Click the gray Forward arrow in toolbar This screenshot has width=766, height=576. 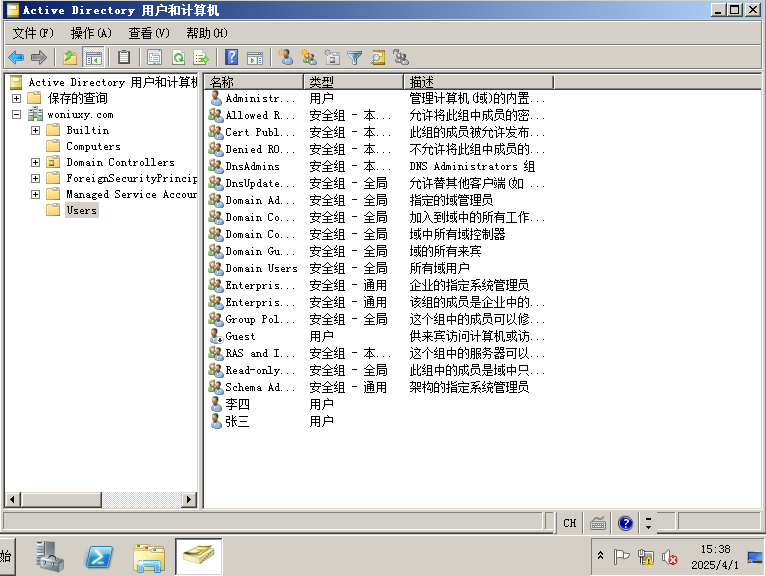point(39,58)
